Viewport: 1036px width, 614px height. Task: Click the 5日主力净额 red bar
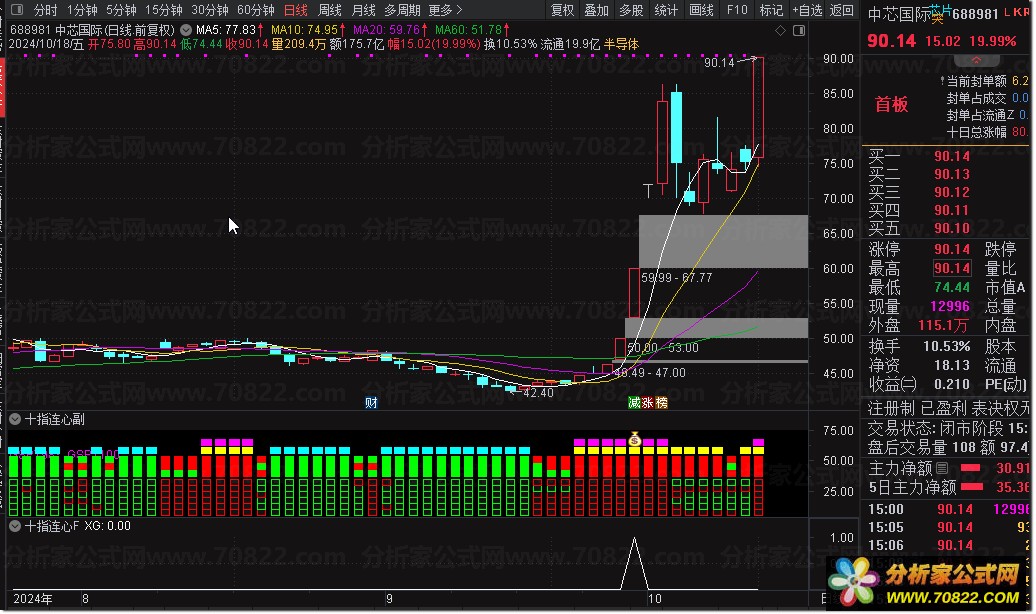973,487
